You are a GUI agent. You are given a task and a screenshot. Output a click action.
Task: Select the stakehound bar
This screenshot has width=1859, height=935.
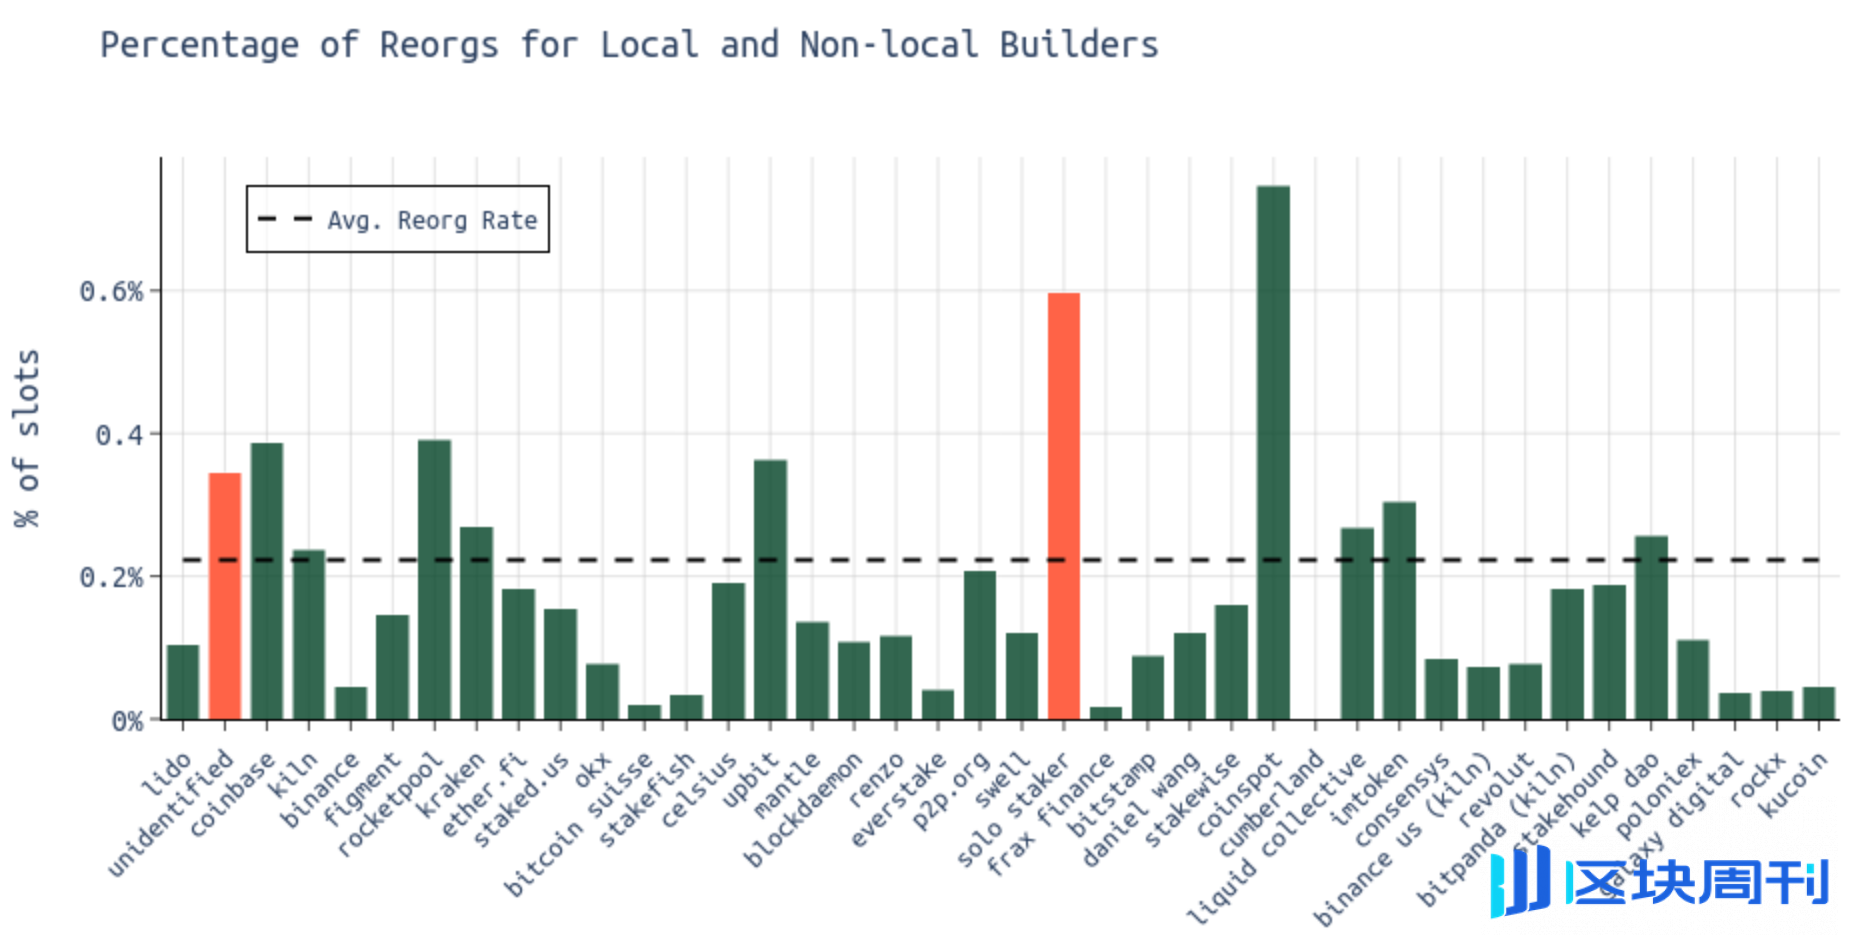1609,652
